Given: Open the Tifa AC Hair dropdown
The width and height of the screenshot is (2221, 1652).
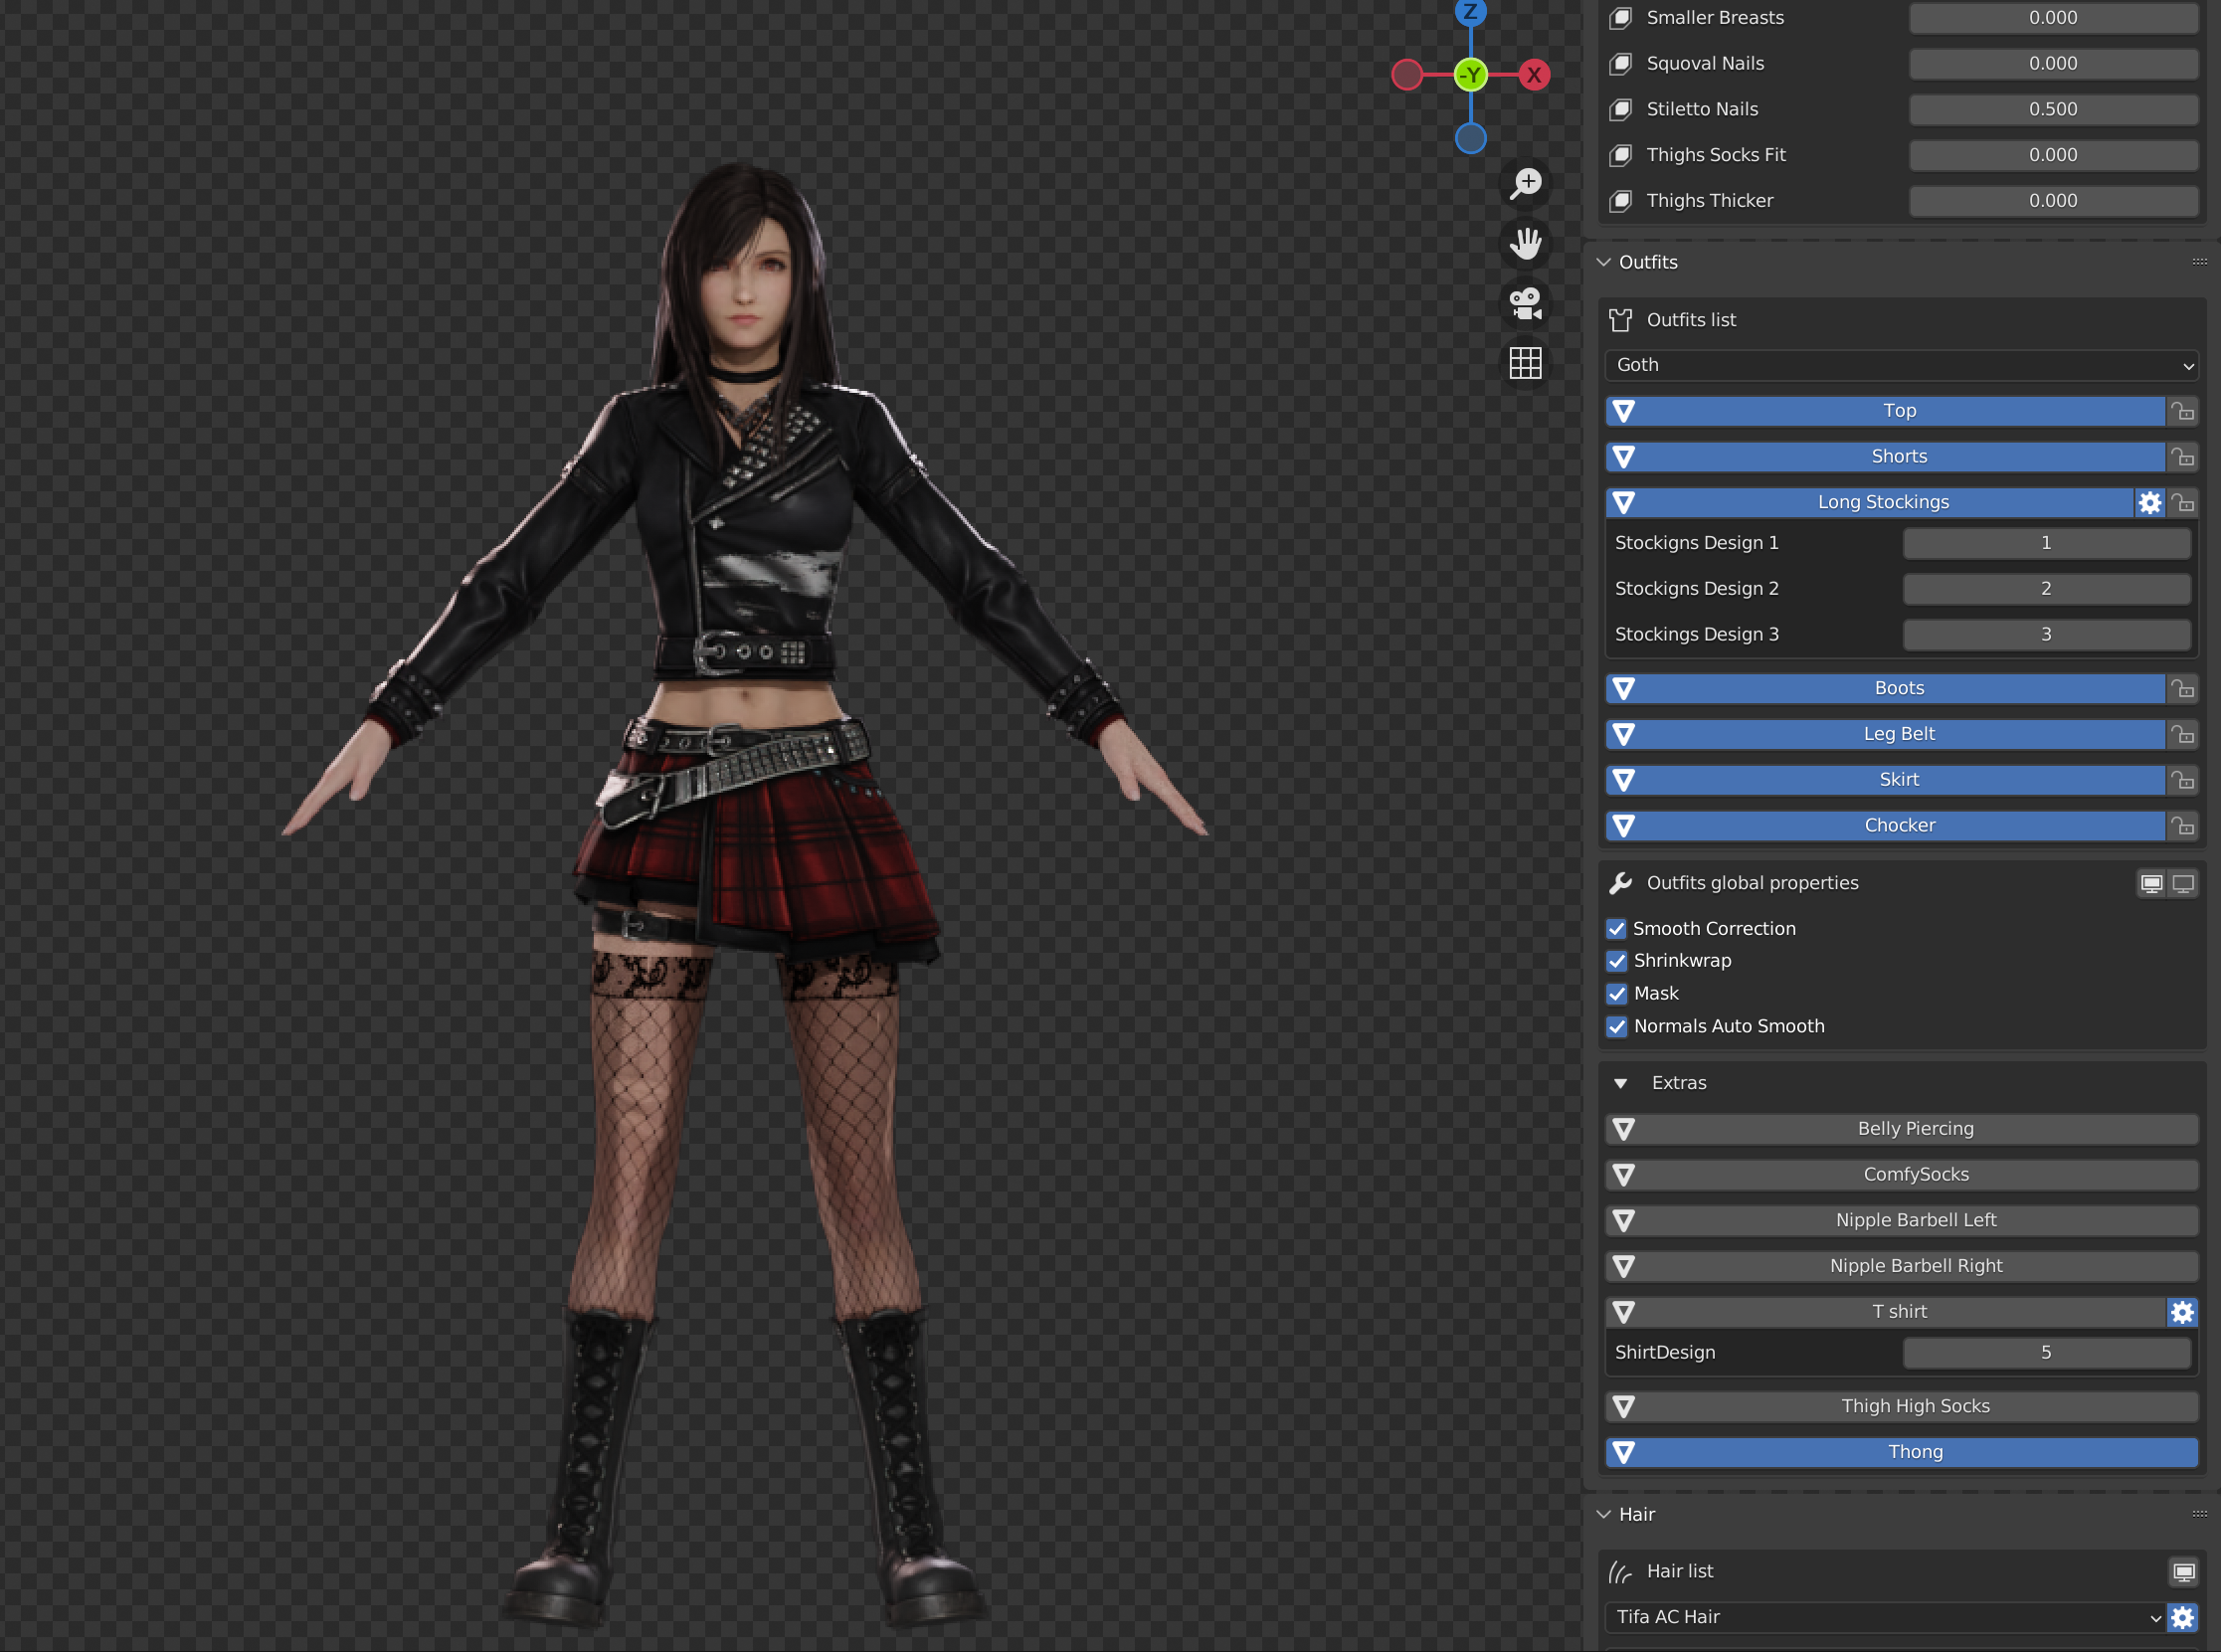Looking at the screenshot, I should point(1885,1617).
